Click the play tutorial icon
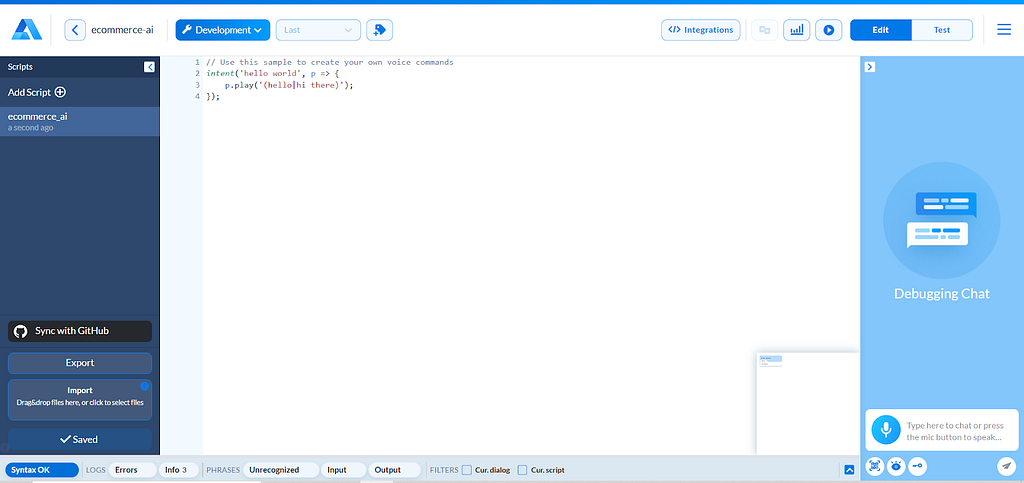The height and width of the screenshot is (483, 1024). [829, 30]
